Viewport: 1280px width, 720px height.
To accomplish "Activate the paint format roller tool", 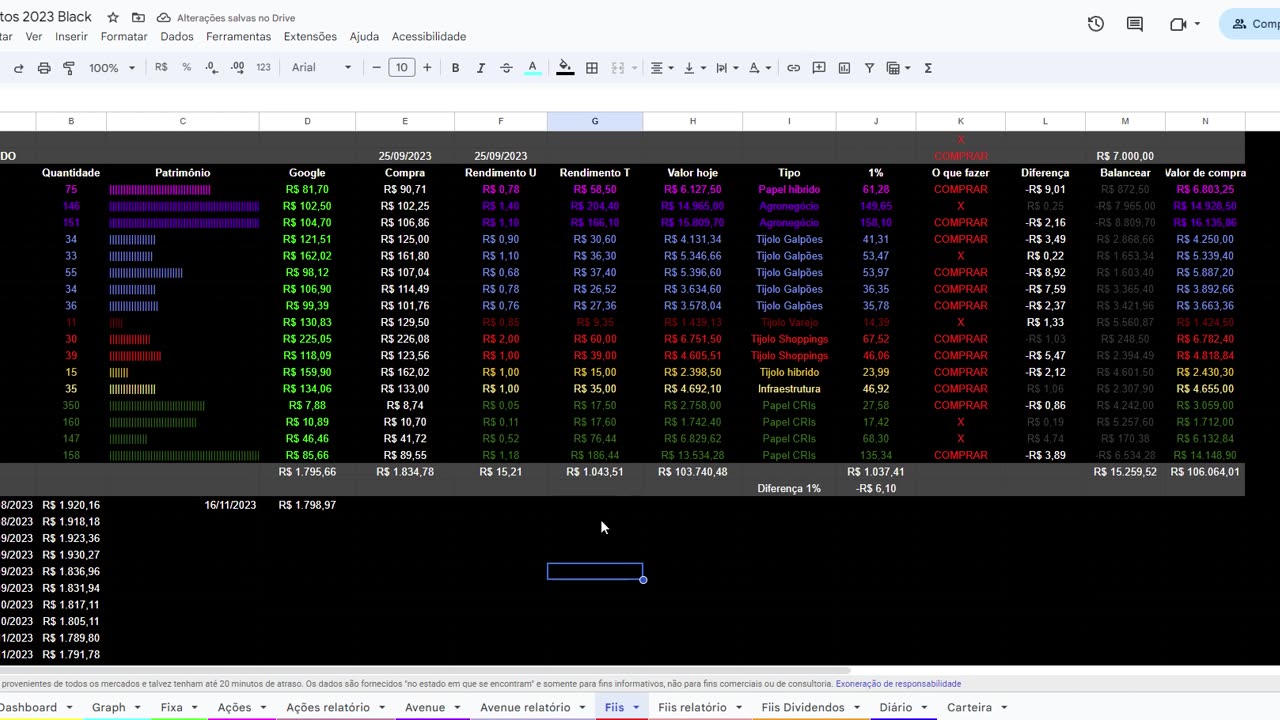I will pyautogui.click(x=69, y=68).
